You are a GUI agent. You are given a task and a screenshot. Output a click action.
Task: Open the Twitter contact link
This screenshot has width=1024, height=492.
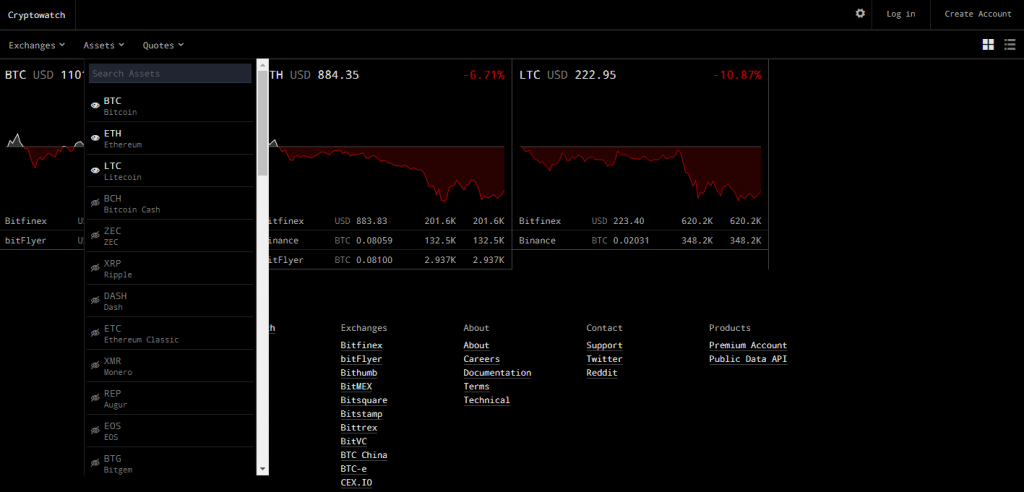(x=604, y=359)
